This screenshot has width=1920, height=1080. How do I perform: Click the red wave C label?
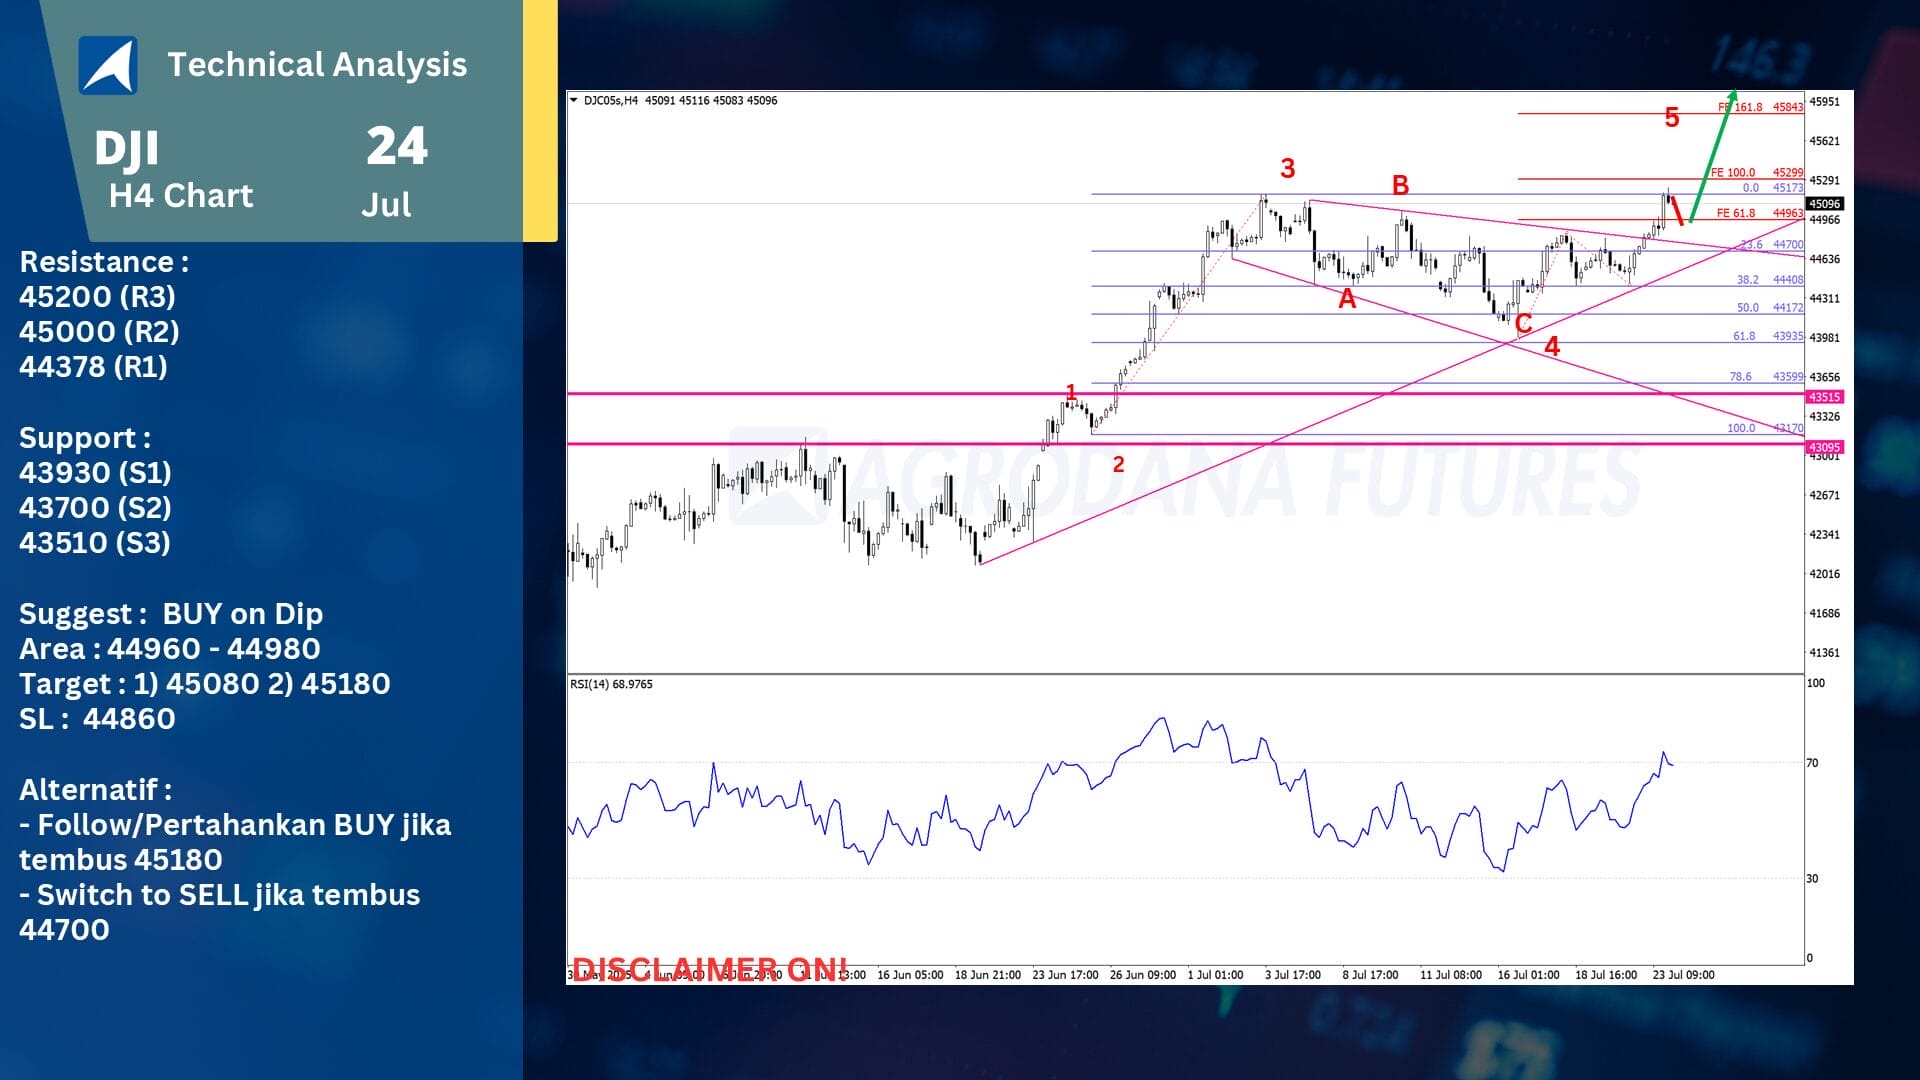1523,323
